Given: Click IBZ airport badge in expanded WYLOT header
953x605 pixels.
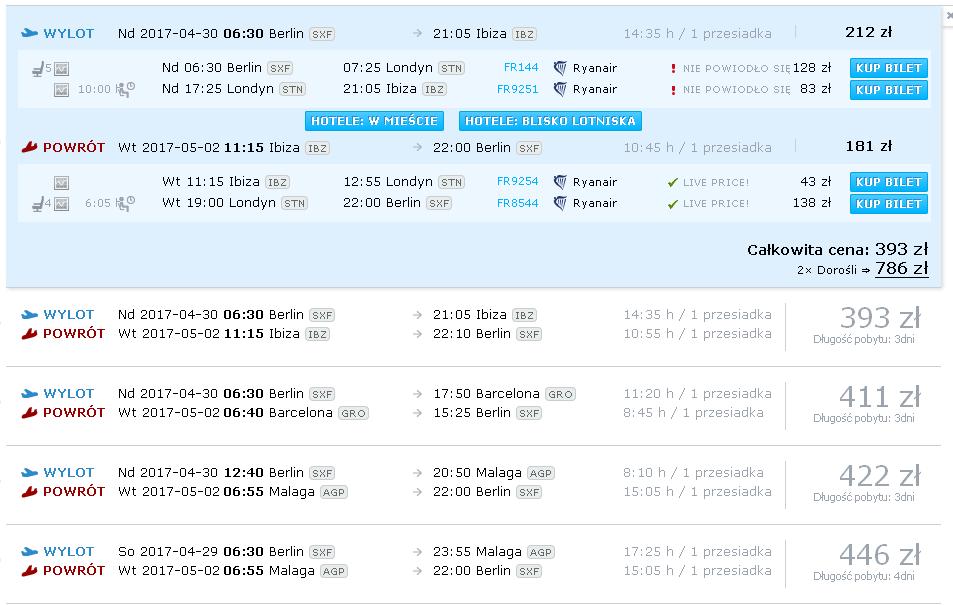Looking at the screenshot, I should 525,34.
